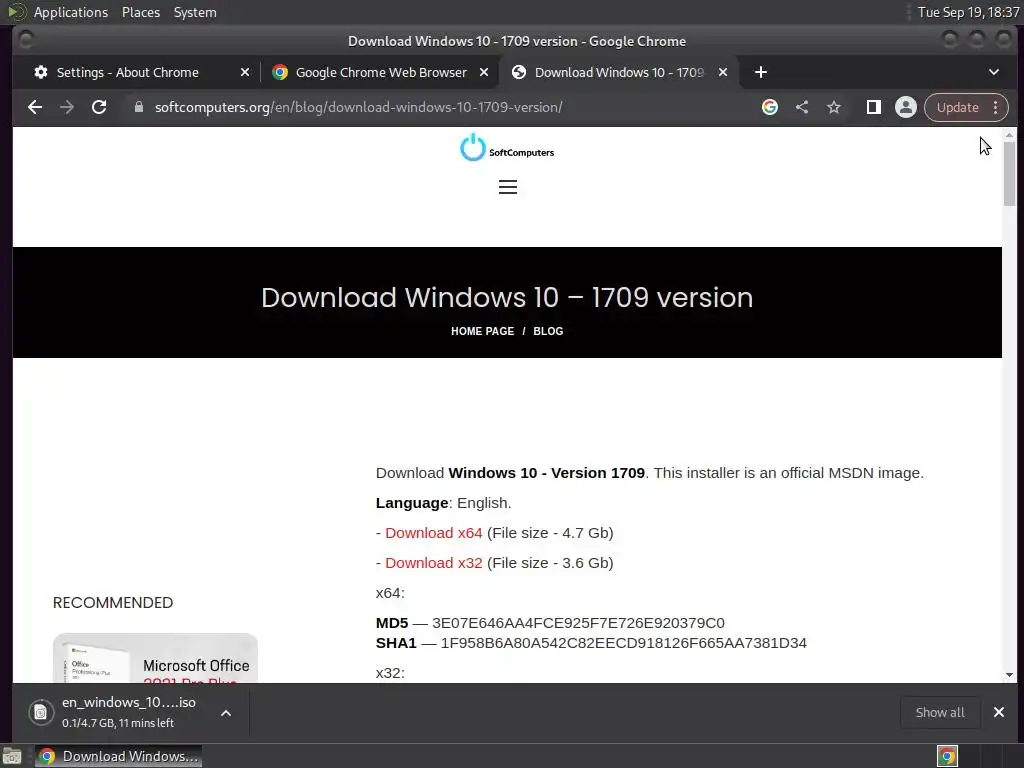Viewport: 1024px width, 768px height.
Task: Click the page vertical scrollbar thumb
Action: click(x=1010, y=173)
